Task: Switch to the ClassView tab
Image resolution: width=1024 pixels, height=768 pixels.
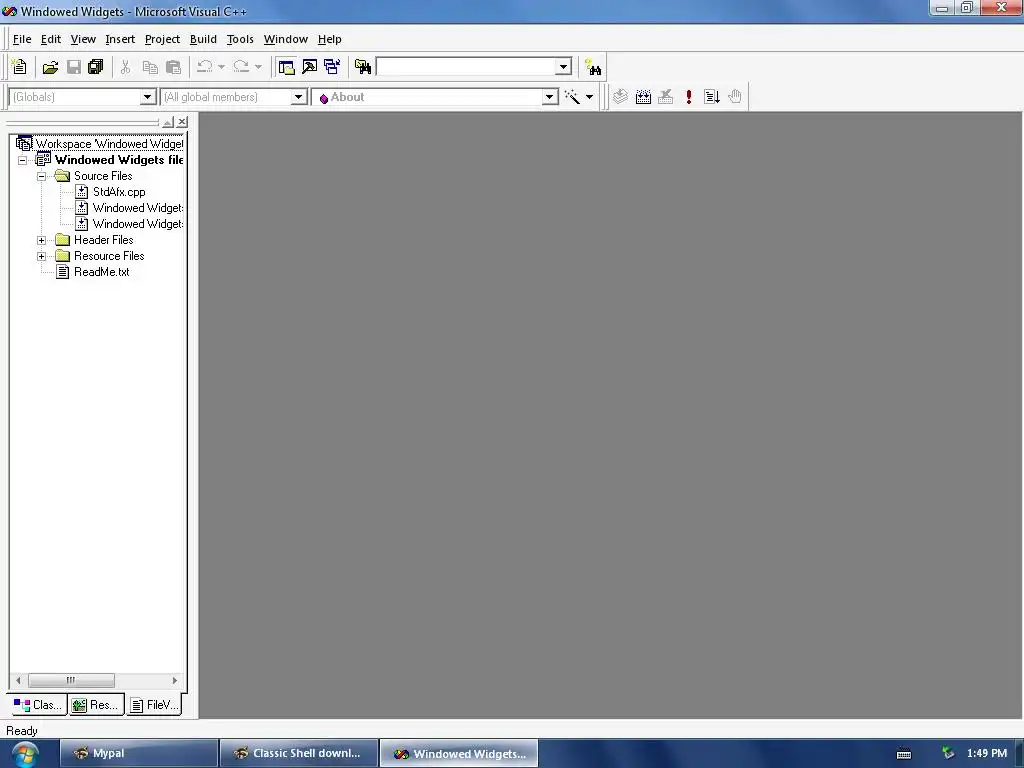Action: [x=38, y=705]
